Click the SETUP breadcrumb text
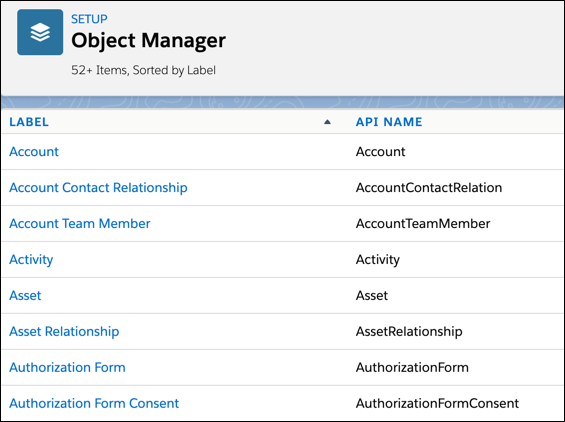 tap(89, 19)
